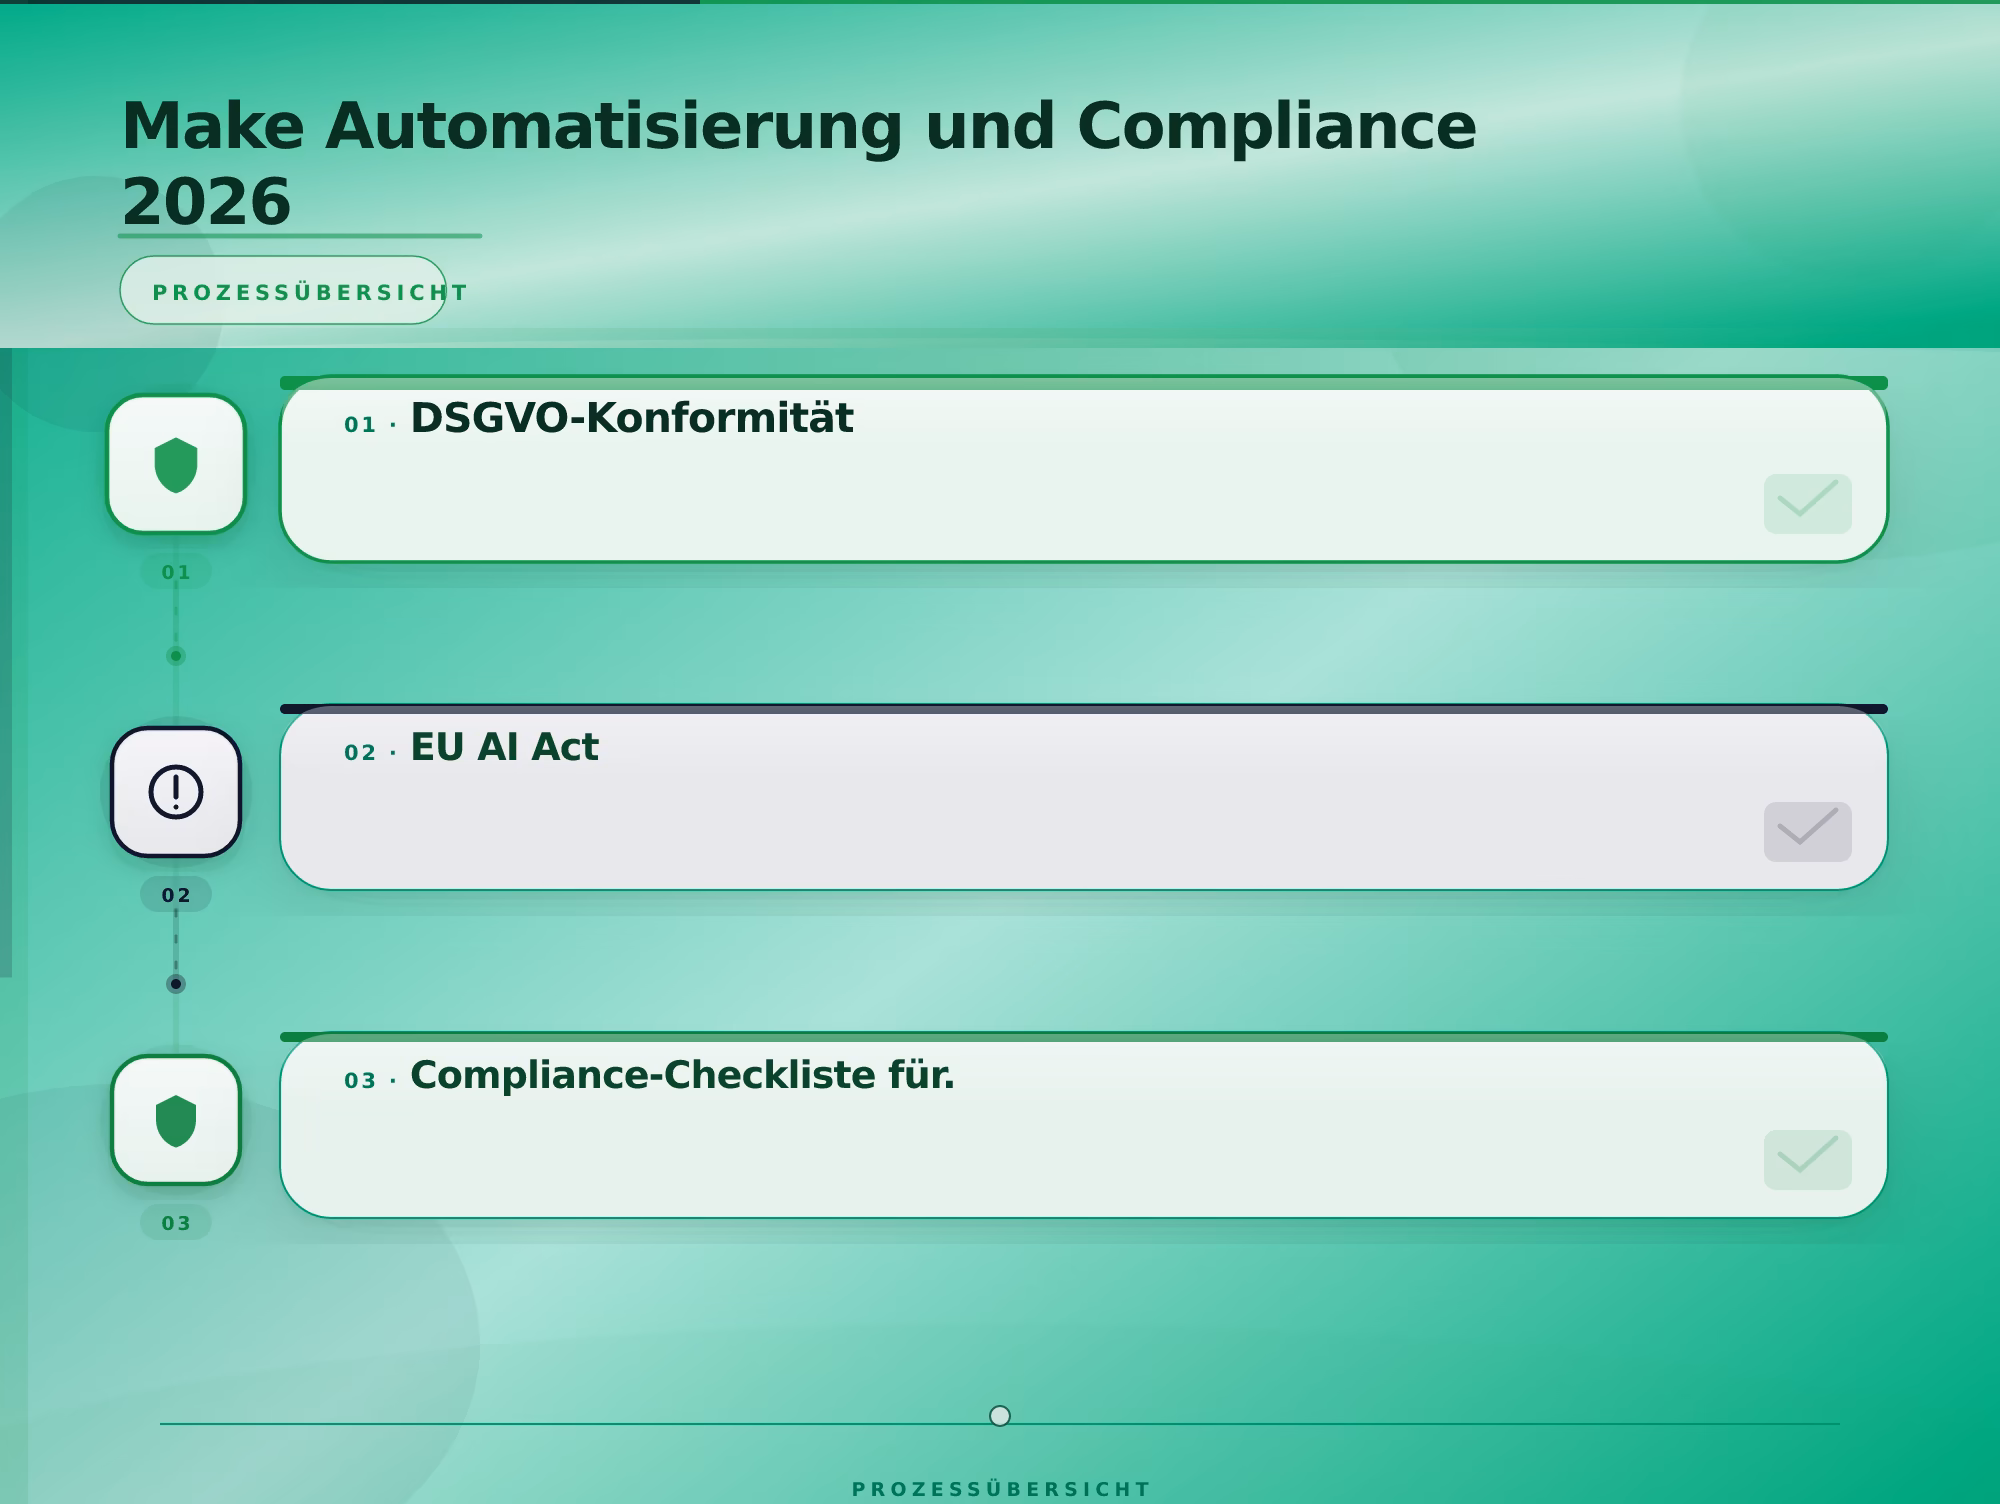The height and width of the screenshot is (1504, 2000).
Task: Click the title Make Automatisierung und Compliance 2026
Action: coord(798,163)
